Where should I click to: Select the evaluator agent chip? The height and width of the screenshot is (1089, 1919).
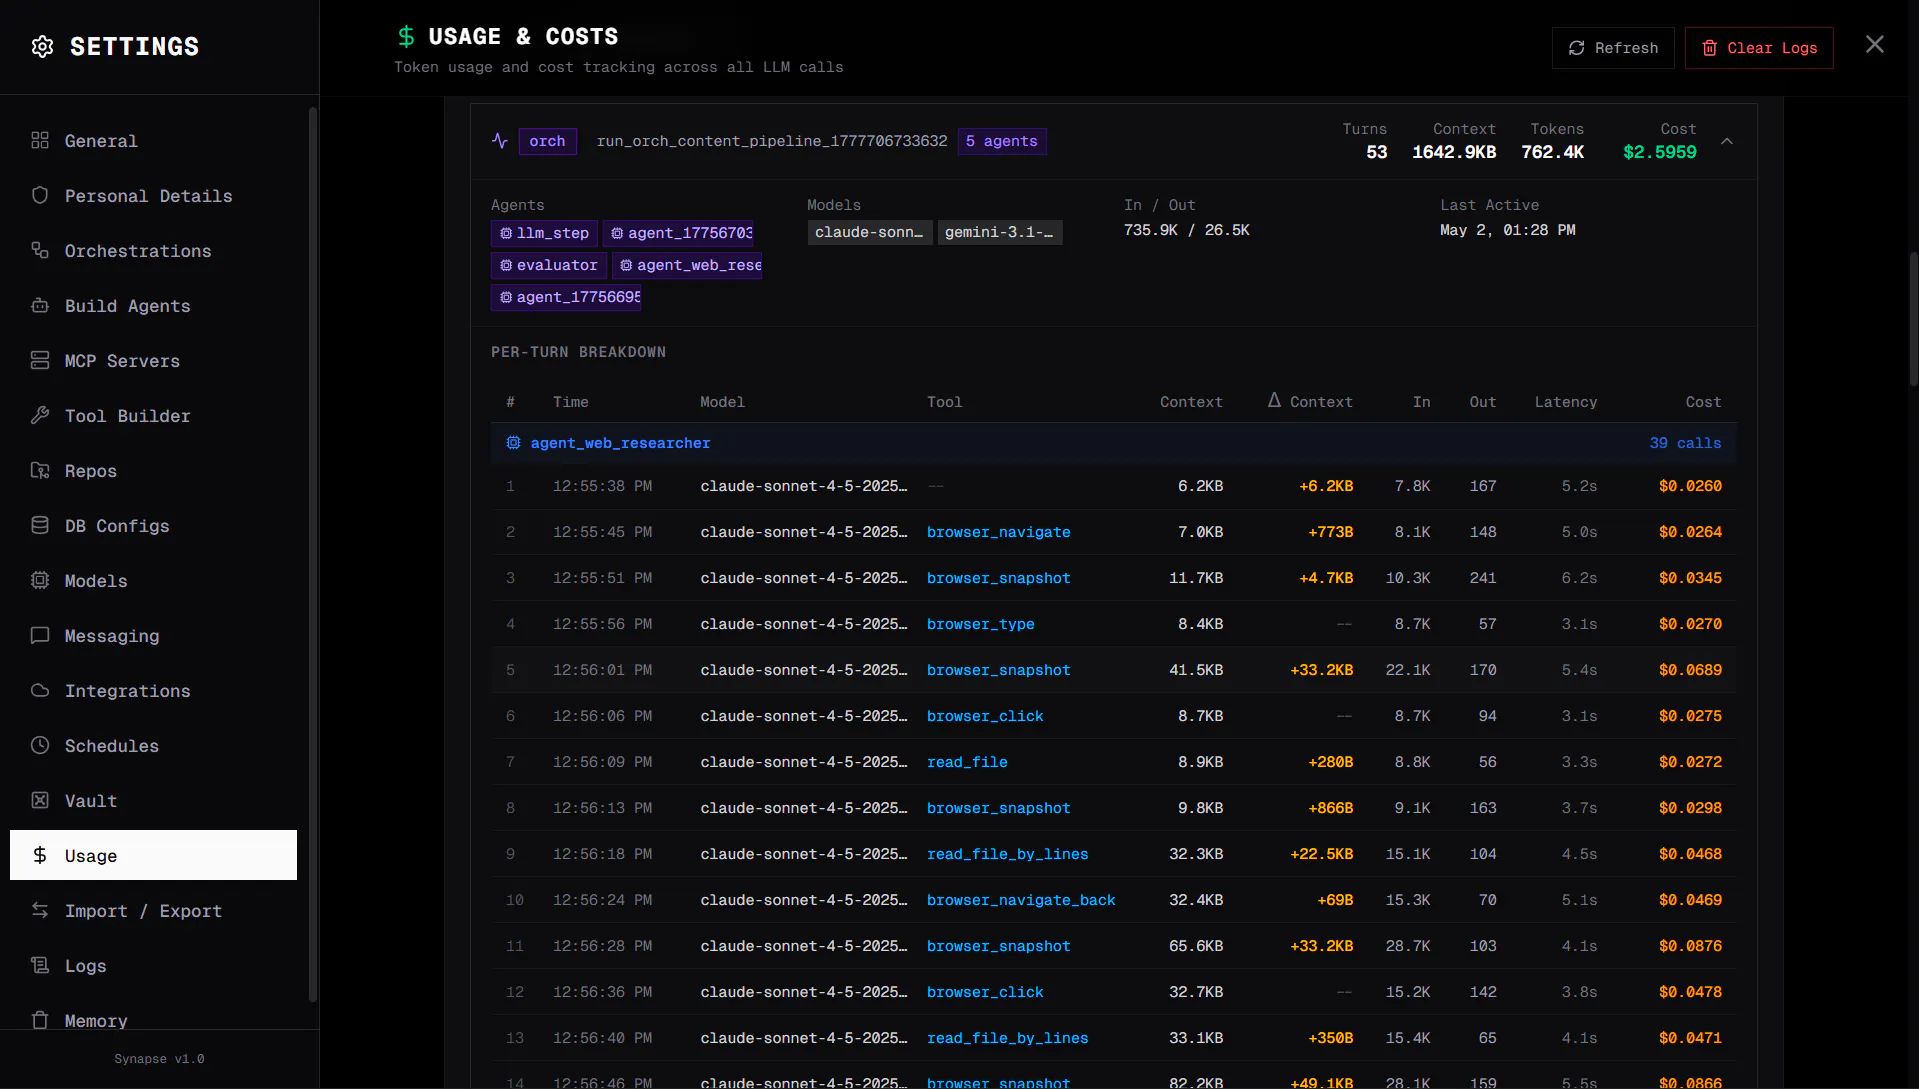pyautogui.click(x=548, y=265)
